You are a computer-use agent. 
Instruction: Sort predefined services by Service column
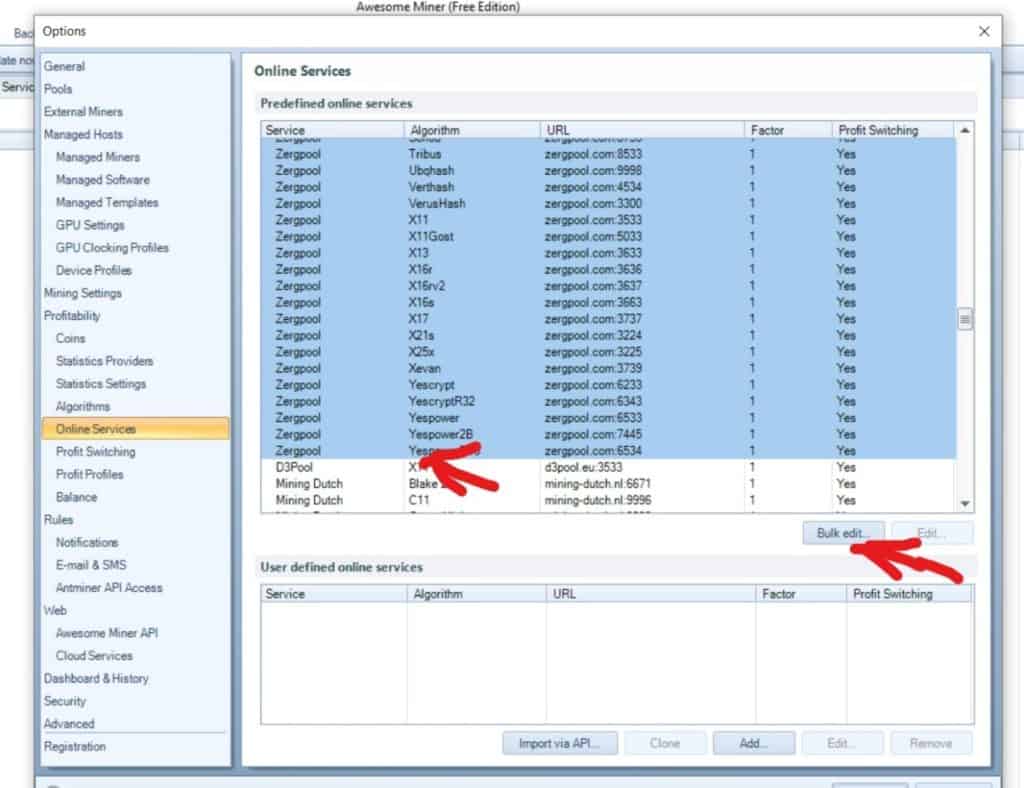coord(332,130)
